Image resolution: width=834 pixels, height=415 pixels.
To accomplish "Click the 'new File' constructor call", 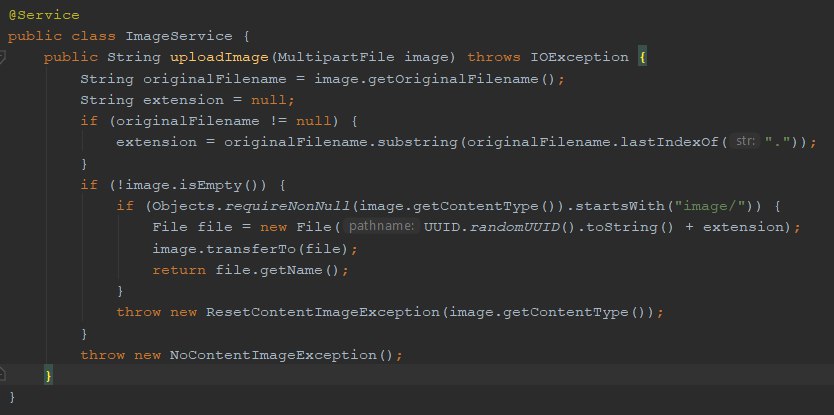I will (x=296, y=227).
